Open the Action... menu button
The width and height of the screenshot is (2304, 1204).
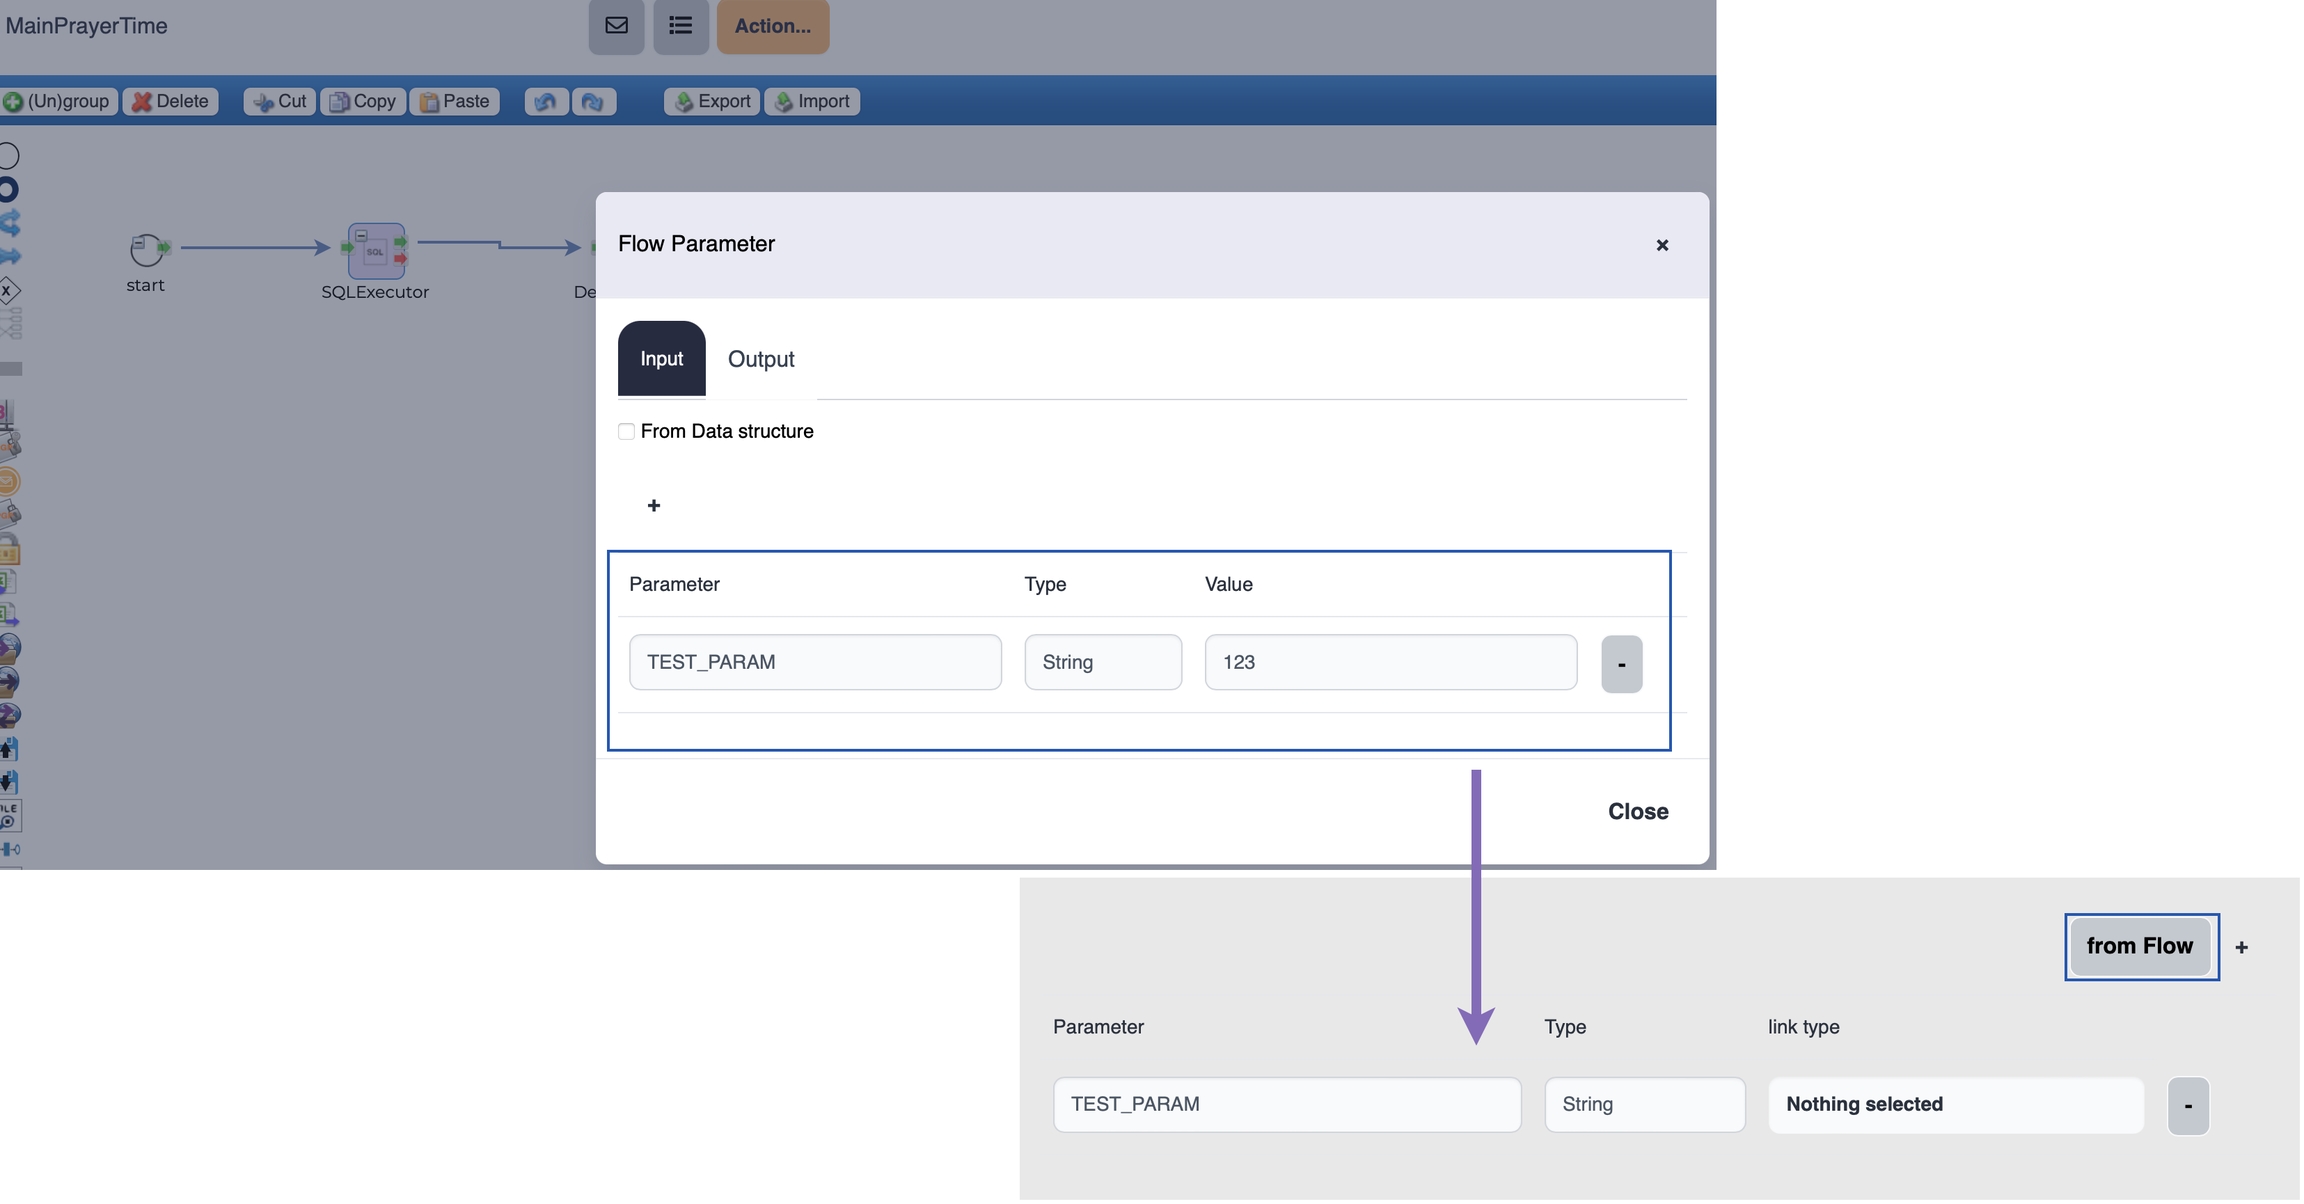(772, 27)
